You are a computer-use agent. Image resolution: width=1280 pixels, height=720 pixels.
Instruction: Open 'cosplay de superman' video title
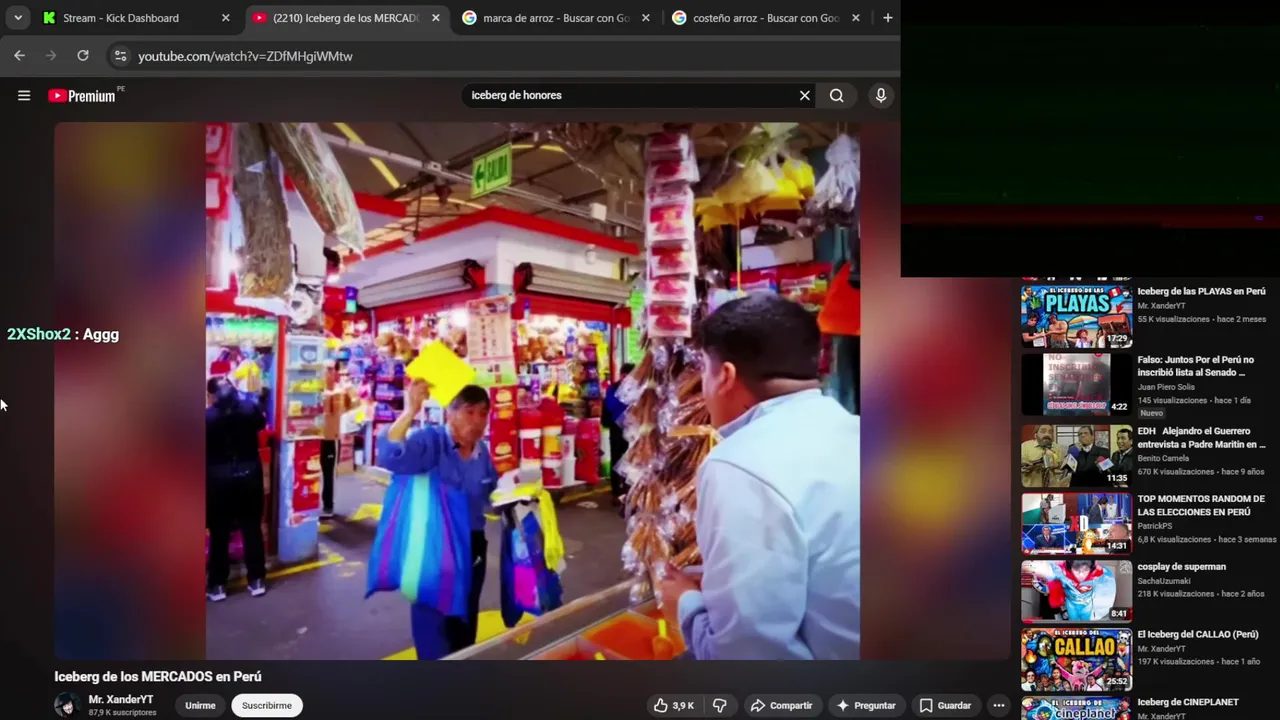pos(1181,566)
